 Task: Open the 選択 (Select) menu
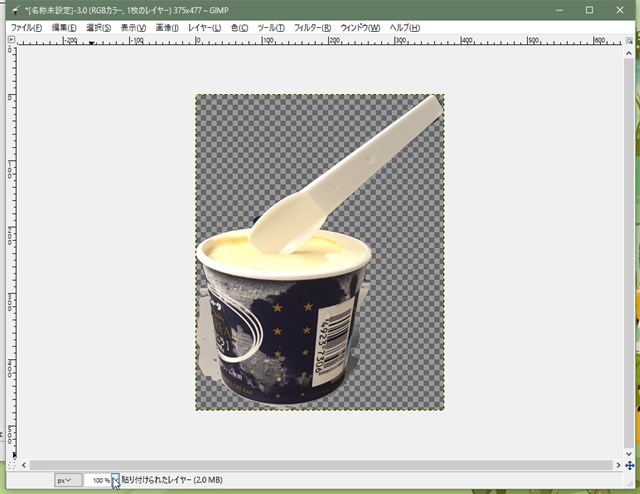[98, 27]
